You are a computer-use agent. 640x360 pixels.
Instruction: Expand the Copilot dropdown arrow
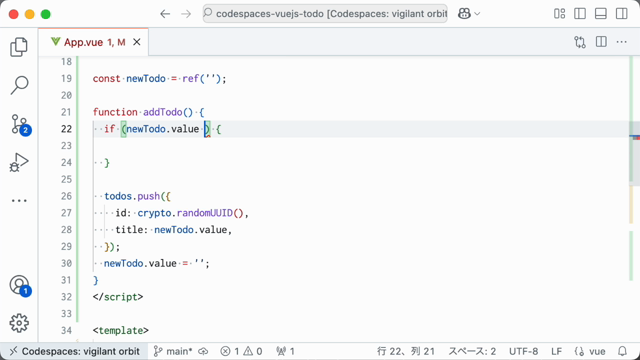[477, 14]
